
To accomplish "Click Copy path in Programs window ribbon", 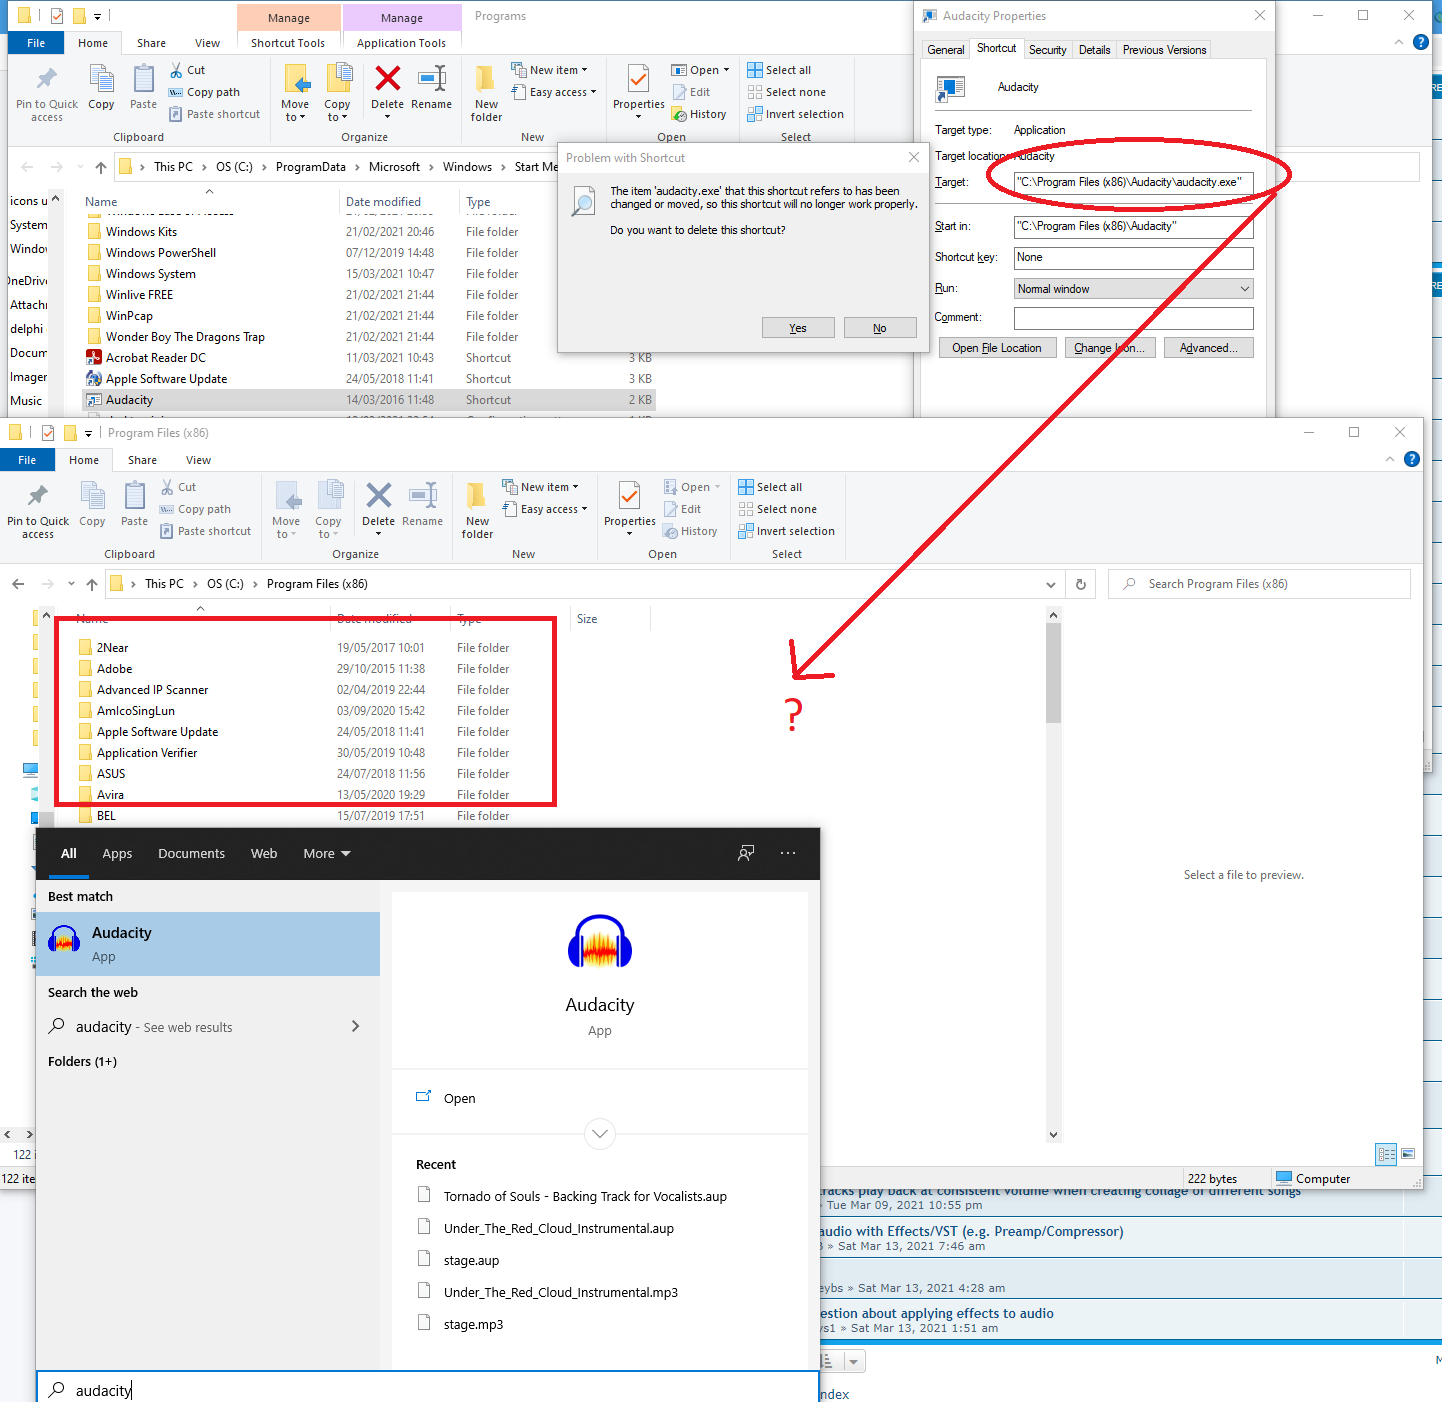I will tap(204, 92).
